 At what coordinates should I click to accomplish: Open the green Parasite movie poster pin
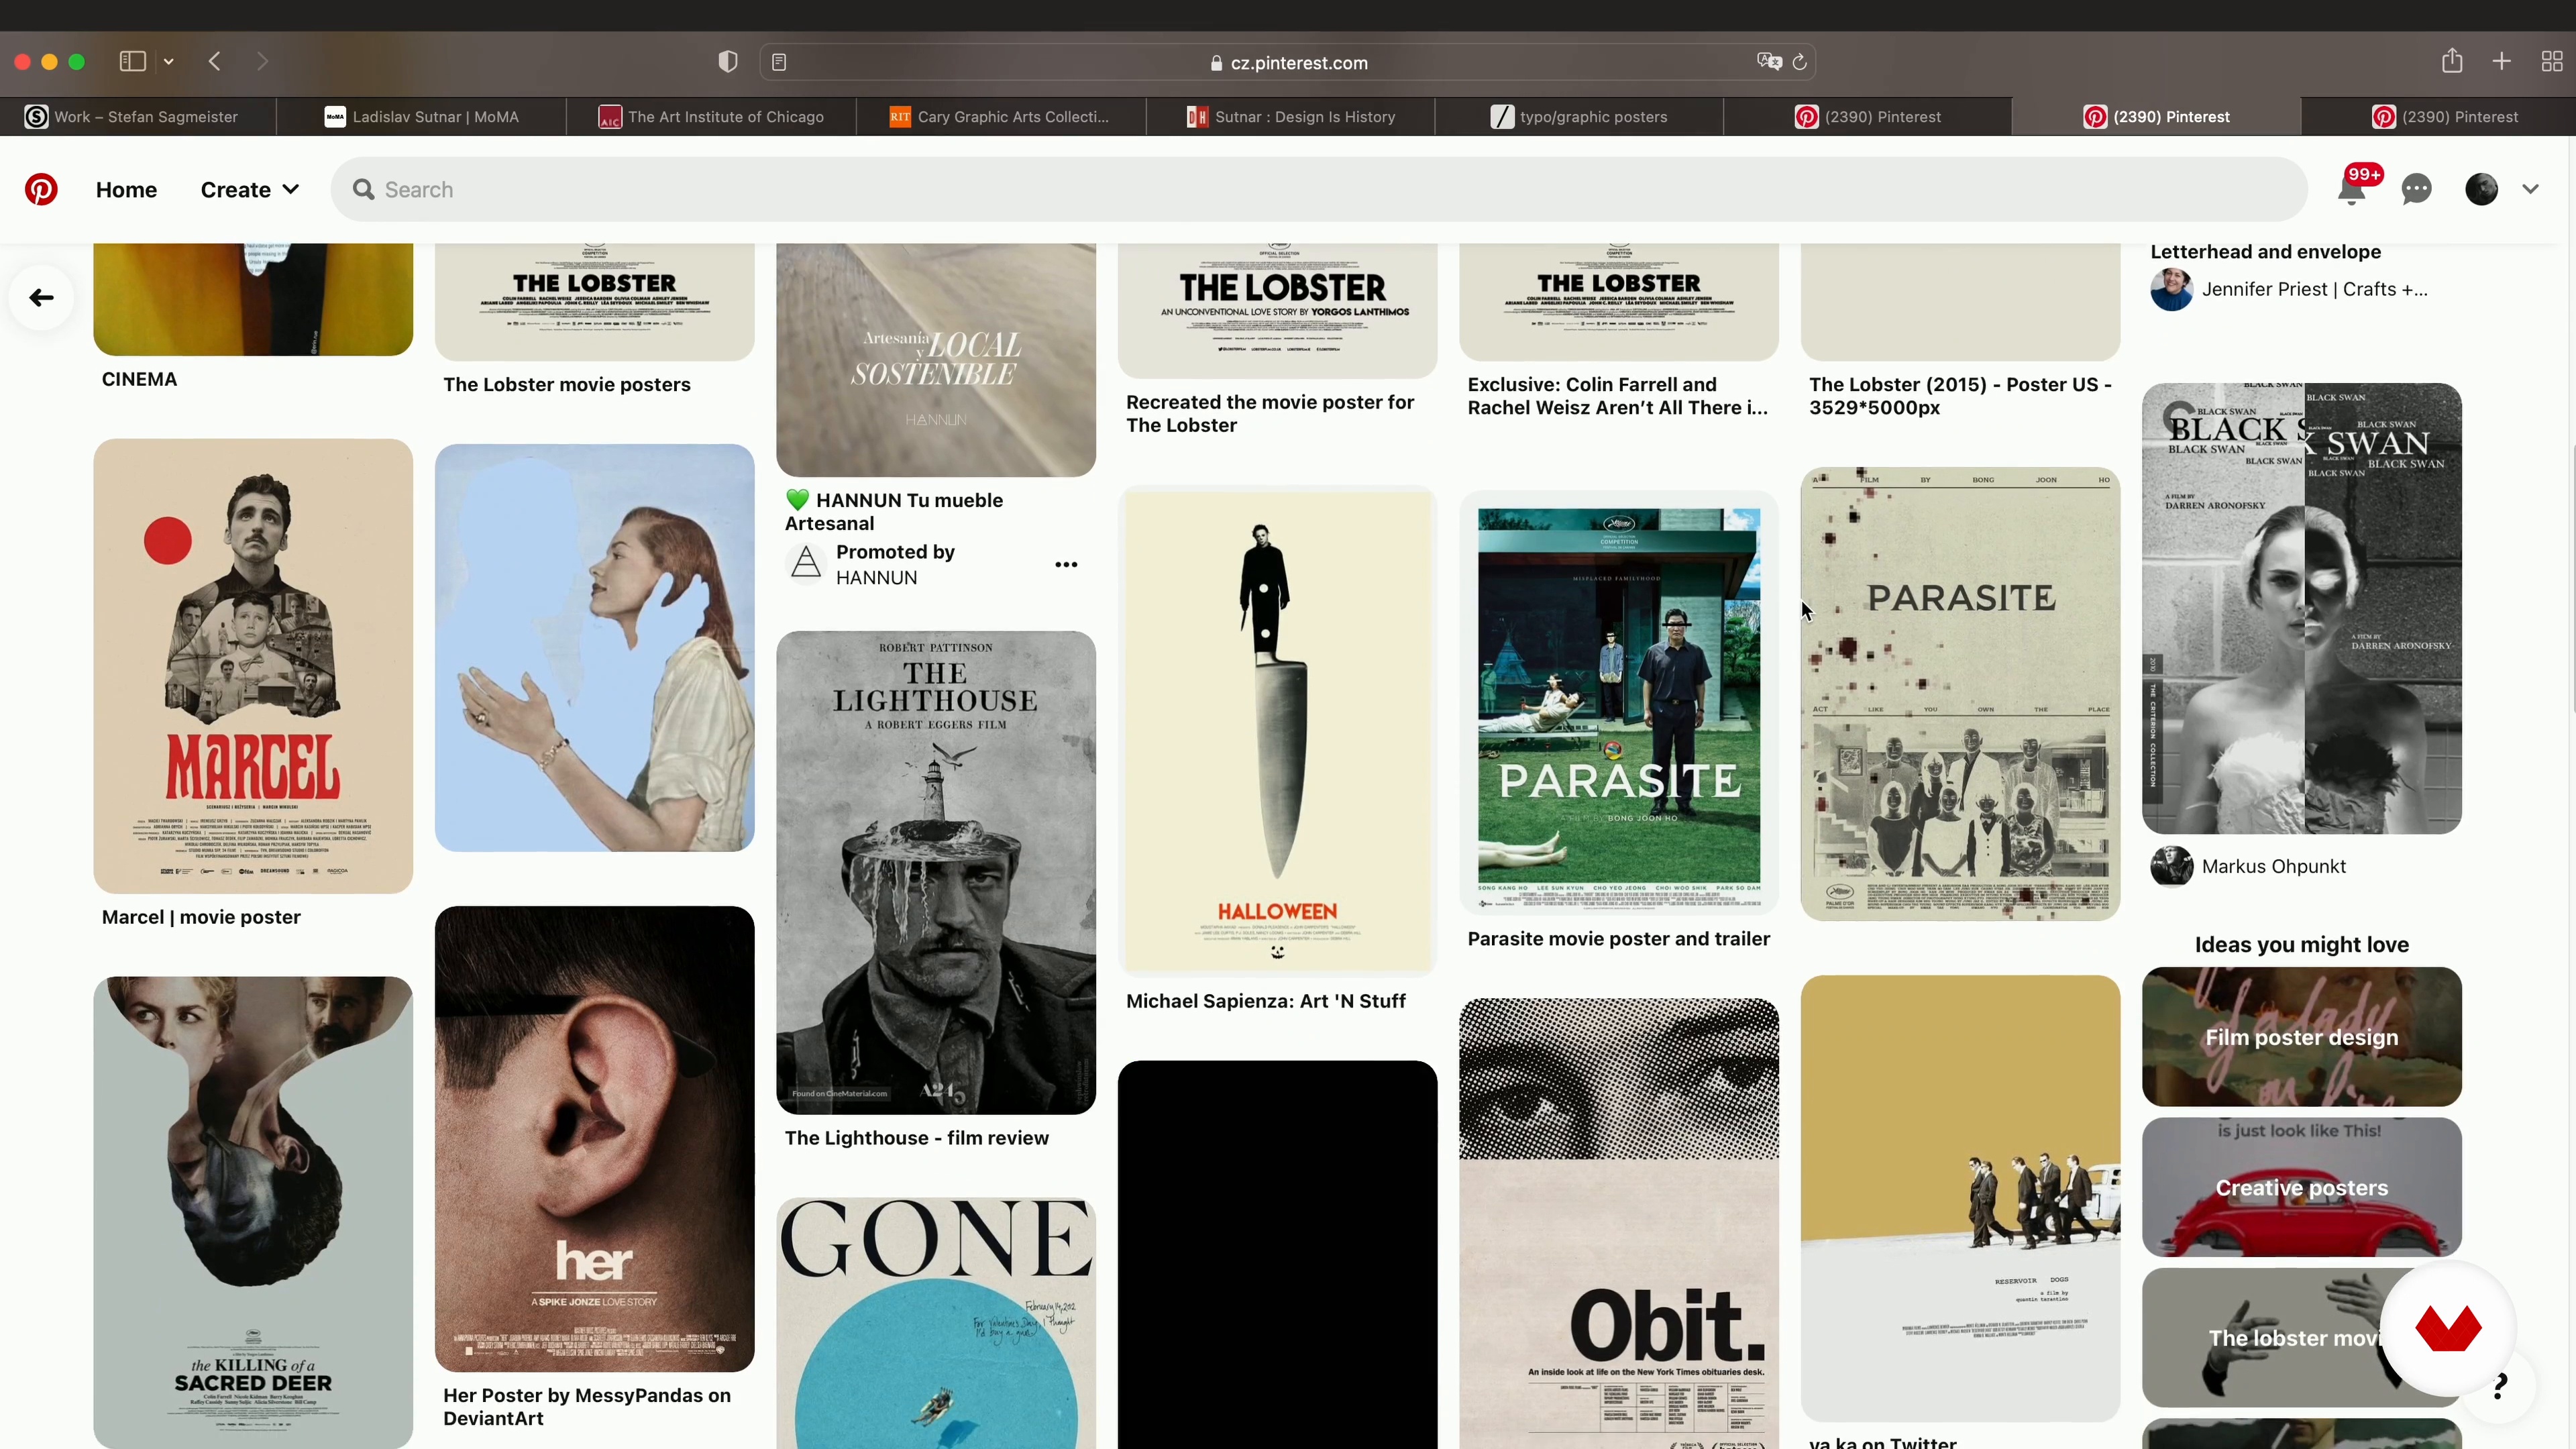coord(1619,702)
